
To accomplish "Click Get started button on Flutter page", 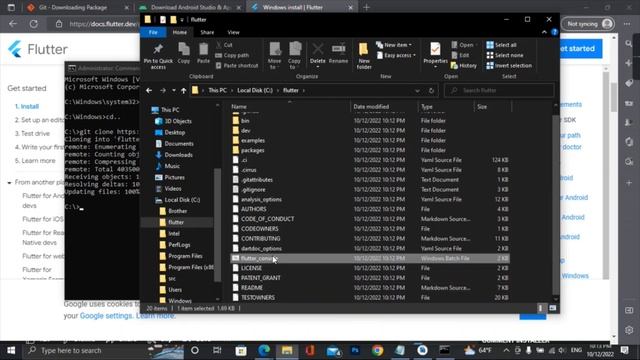I will (x=580, y=49).
